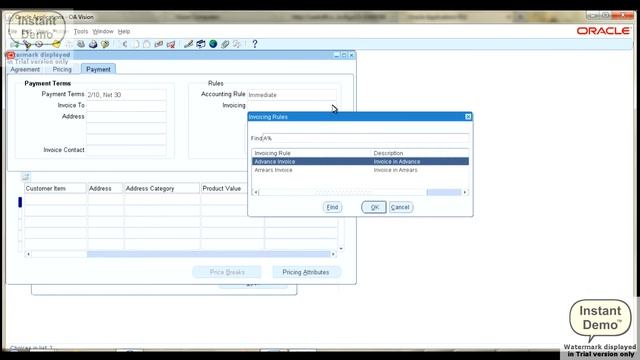Click the Find button in Invoicing Rules

click(332, 207)
